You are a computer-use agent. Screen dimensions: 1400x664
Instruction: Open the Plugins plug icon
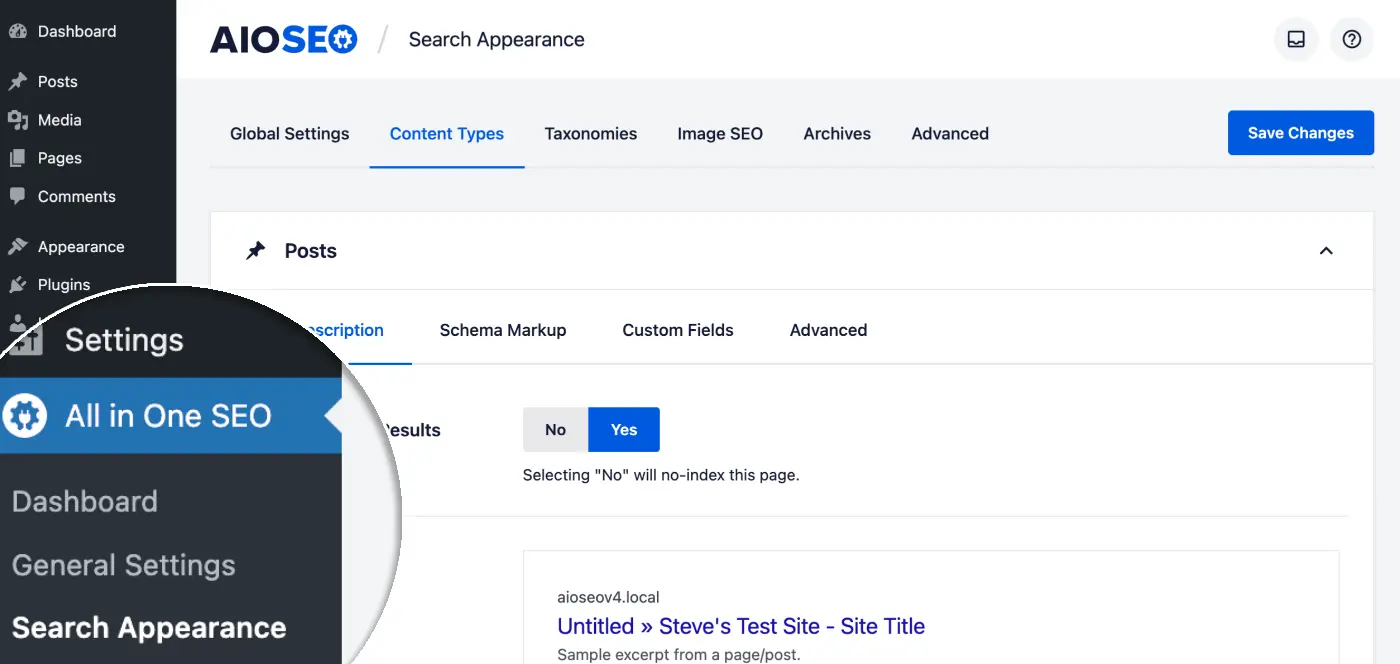17,285
